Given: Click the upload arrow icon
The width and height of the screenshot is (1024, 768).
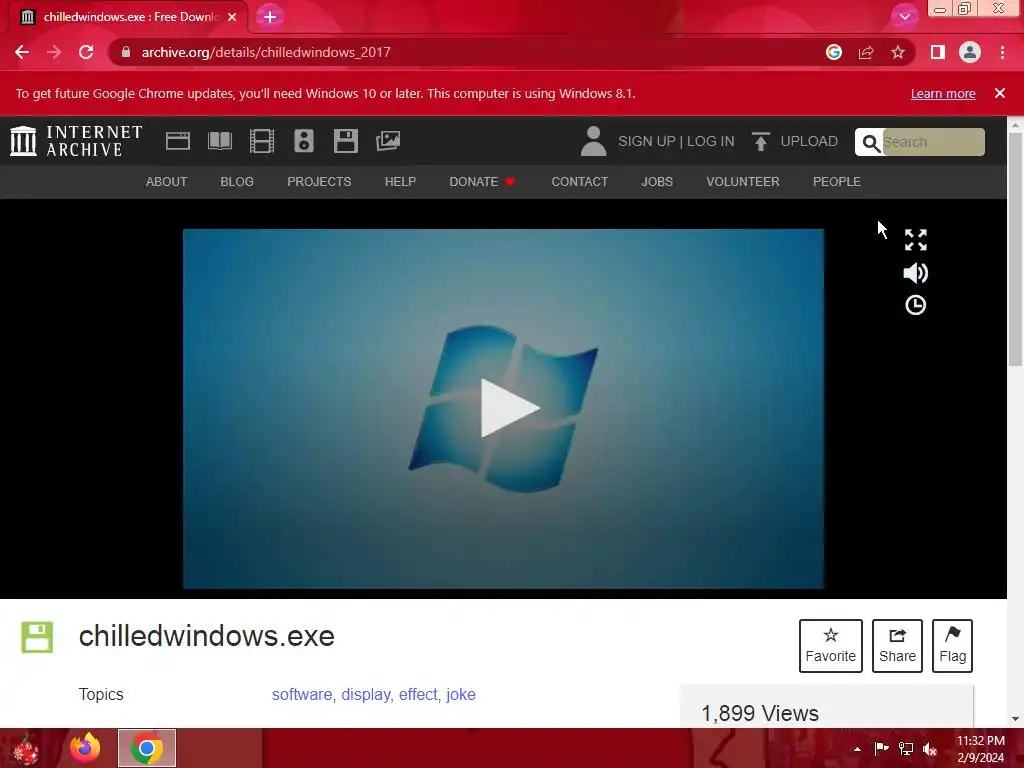Looking at the screenshot, I should click(x=760, y=141).
